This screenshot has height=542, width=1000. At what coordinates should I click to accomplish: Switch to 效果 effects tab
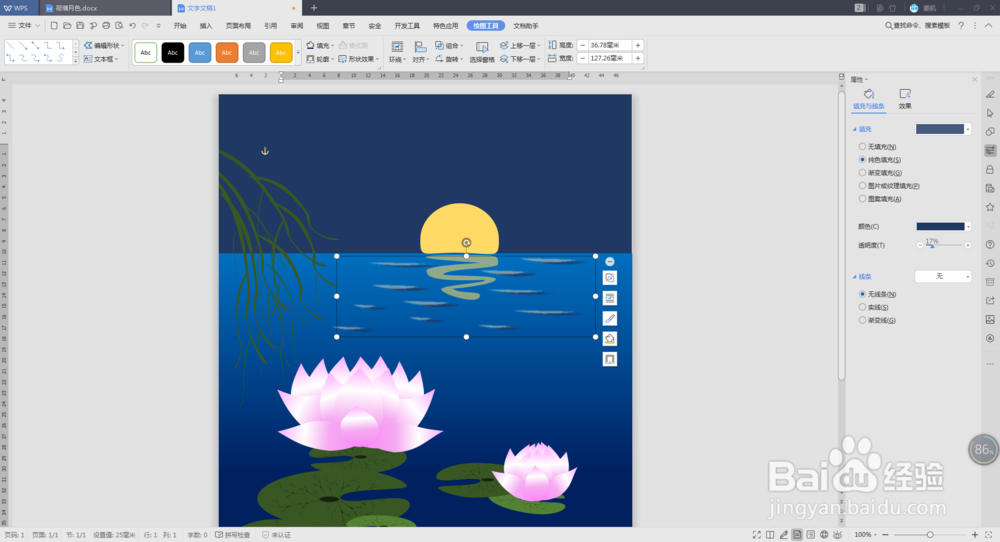[x=905, y=99]
